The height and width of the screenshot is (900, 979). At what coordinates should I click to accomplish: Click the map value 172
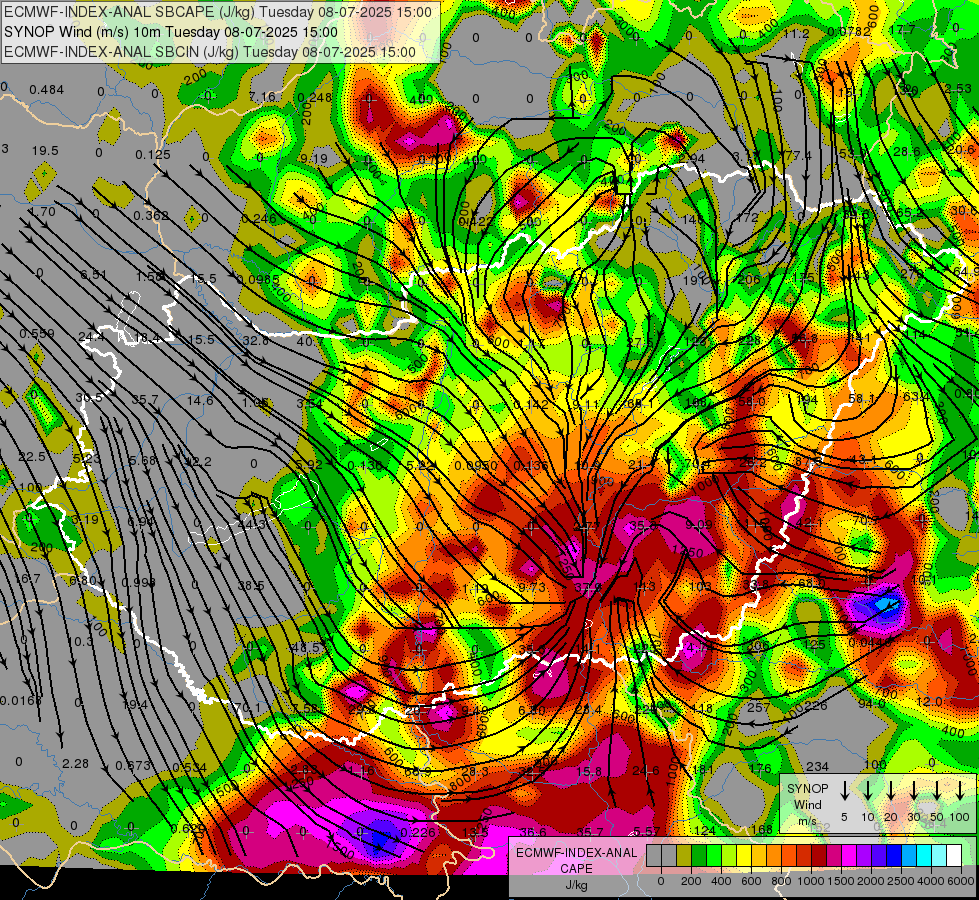(747, 217)
